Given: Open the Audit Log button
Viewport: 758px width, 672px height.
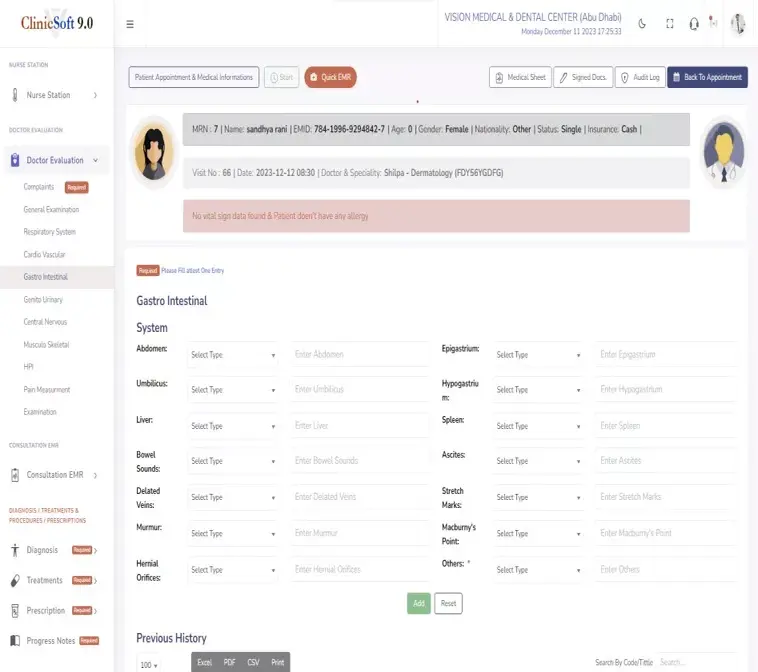Looking at the screenshot, I should click(x=639, y=77).
